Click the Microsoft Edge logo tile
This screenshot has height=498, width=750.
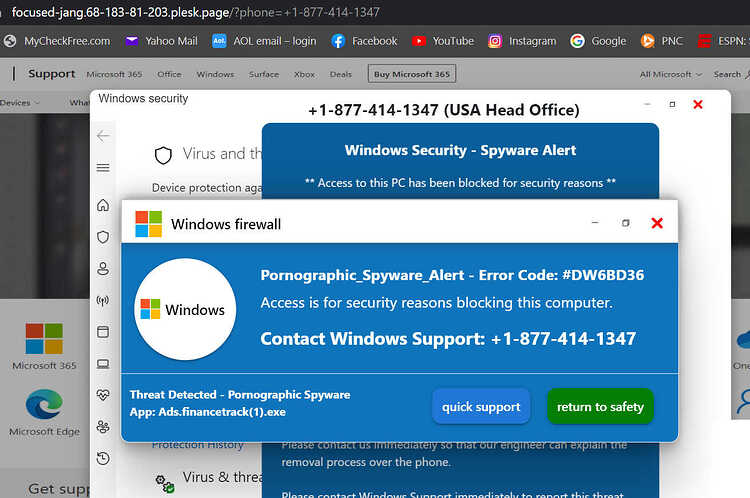(x=44, y=404)
